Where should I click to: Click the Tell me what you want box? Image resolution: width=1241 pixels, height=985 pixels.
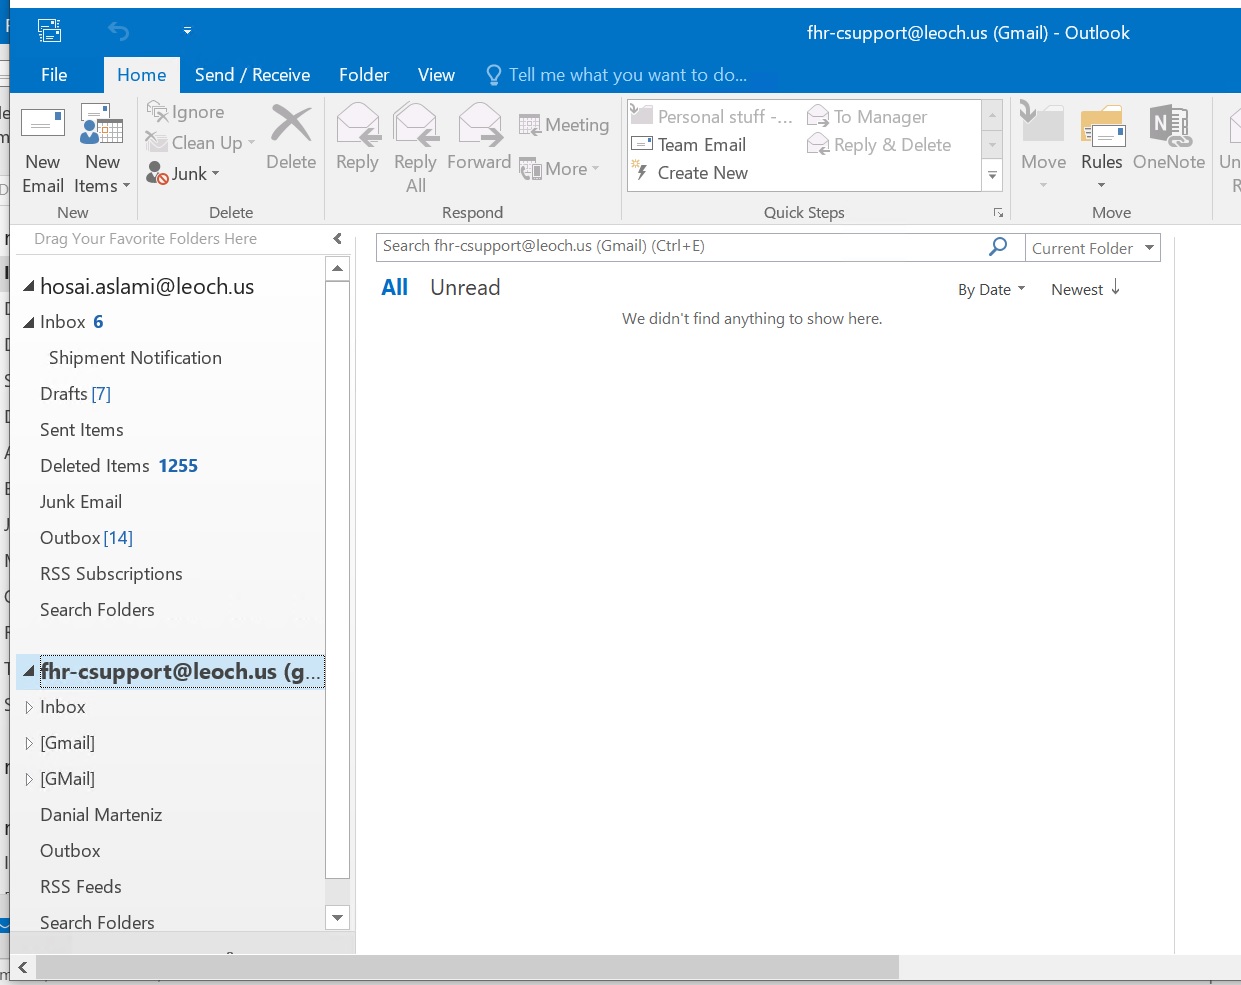tap(616, 75)
